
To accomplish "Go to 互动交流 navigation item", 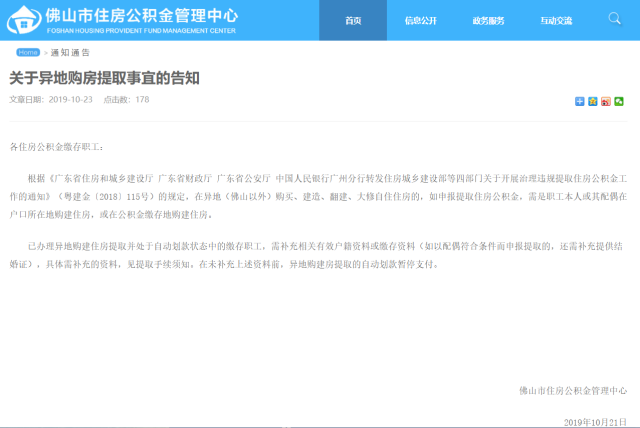I will [556, 20].
